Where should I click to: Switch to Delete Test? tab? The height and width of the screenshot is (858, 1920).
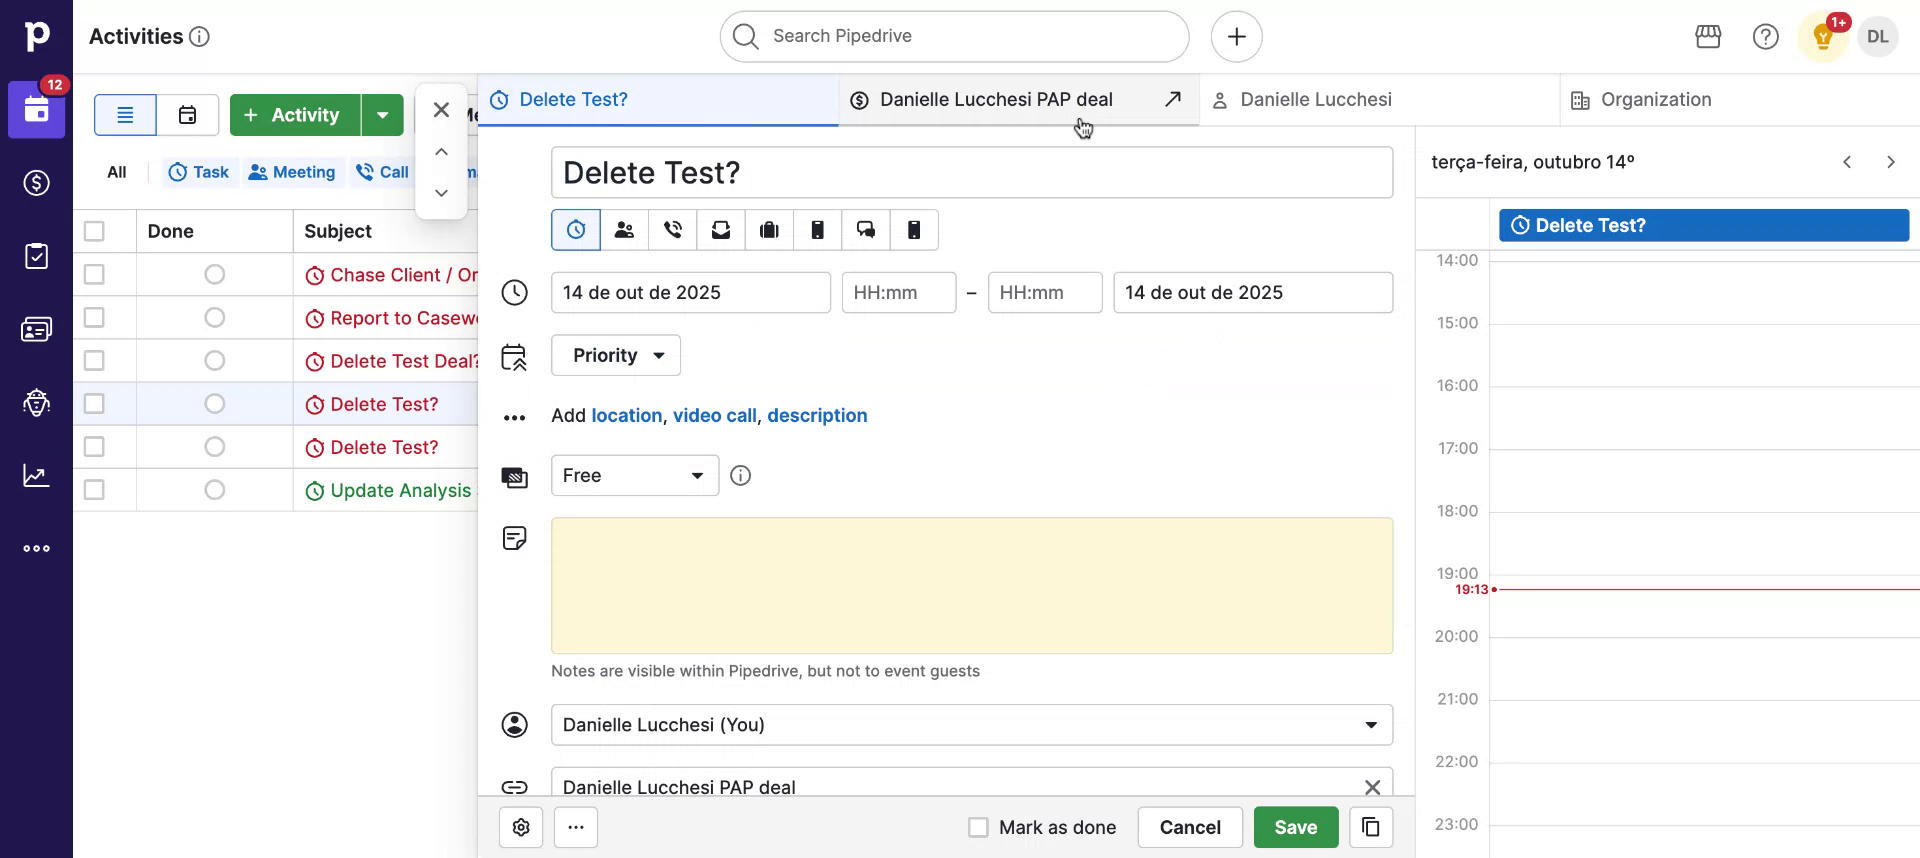(x=658, y=99)
